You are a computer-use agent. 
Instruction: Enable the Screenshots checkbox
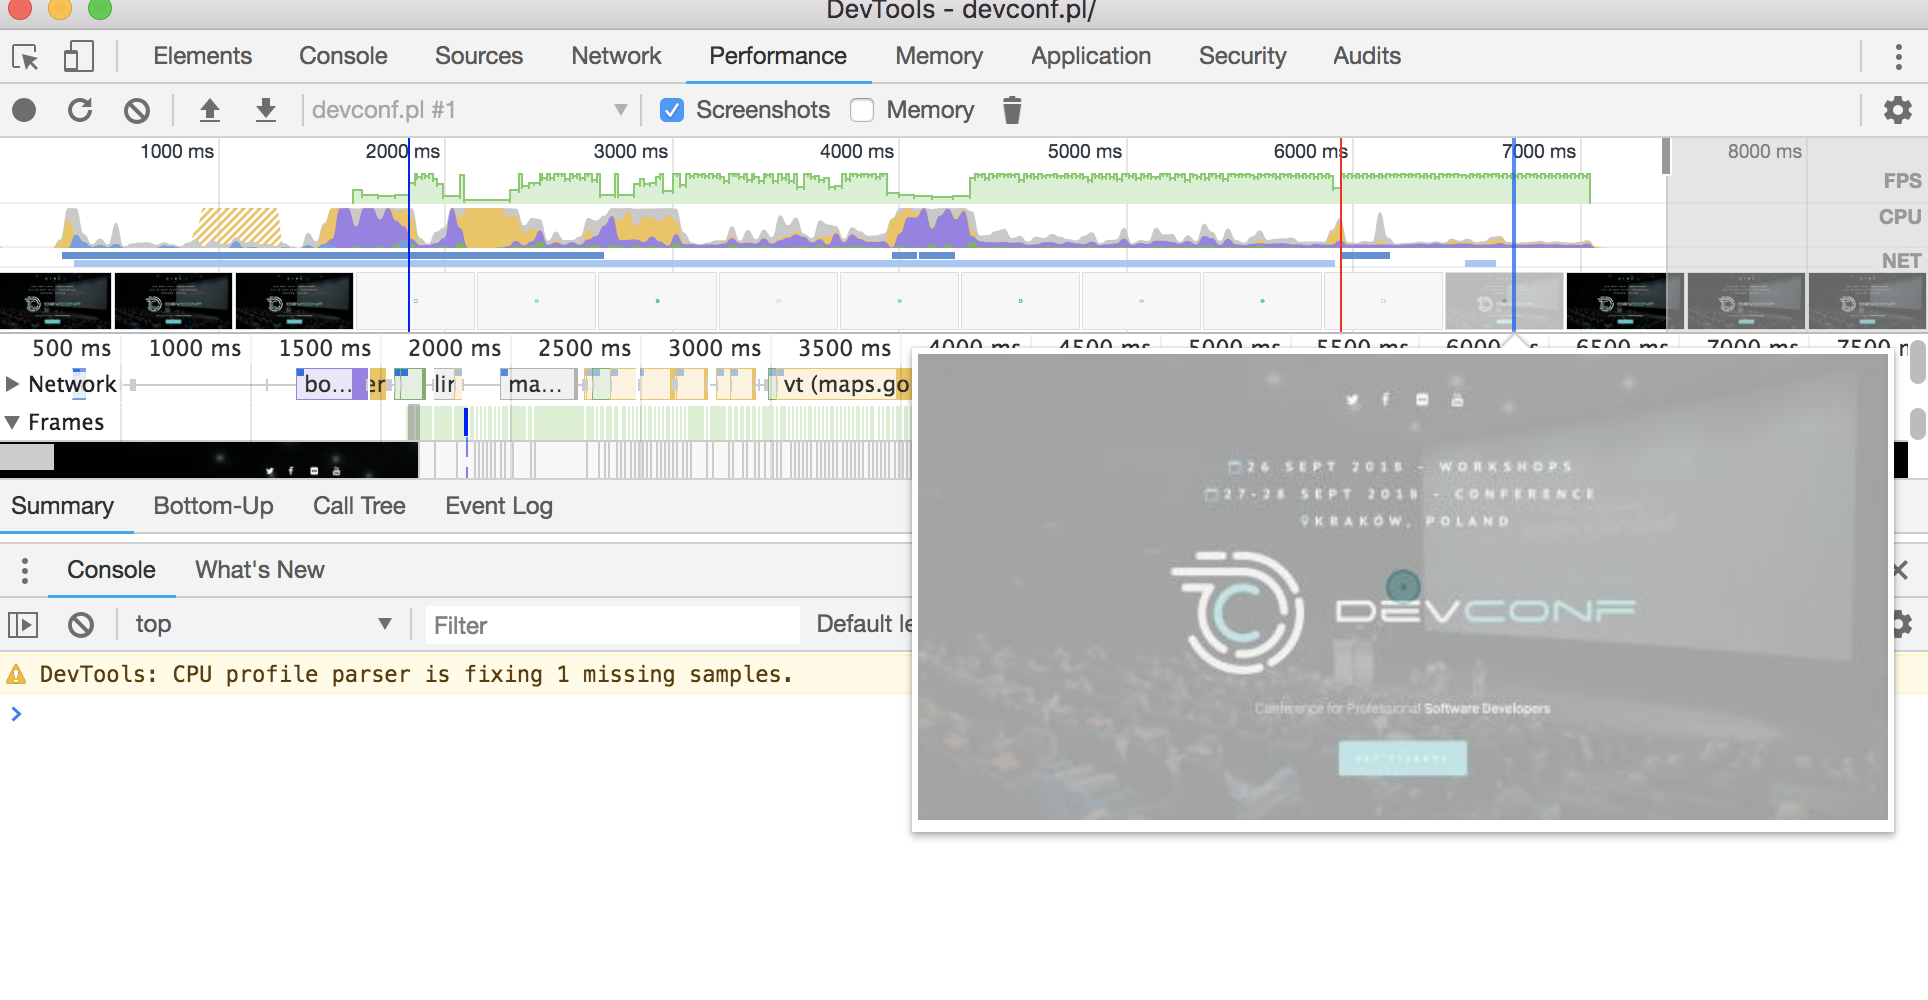tap(672, 110)
